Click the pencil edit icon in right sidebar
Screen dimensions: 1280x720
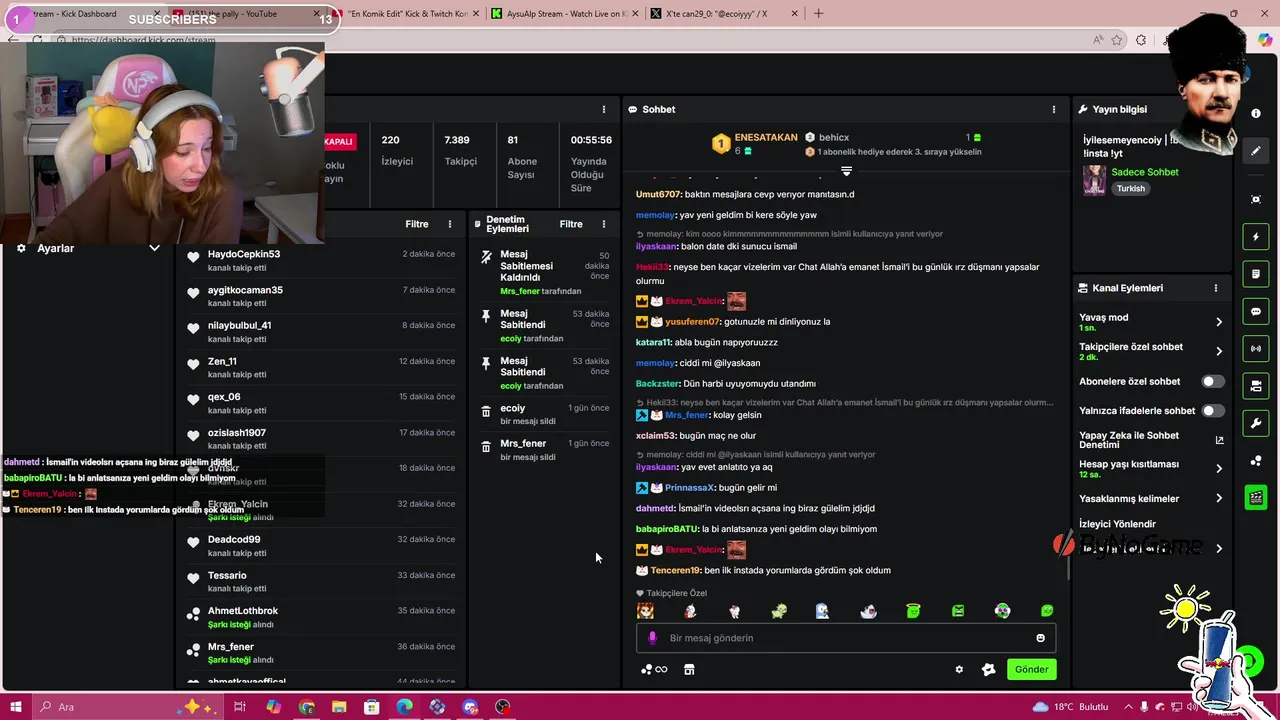(x=1256, y=151)
